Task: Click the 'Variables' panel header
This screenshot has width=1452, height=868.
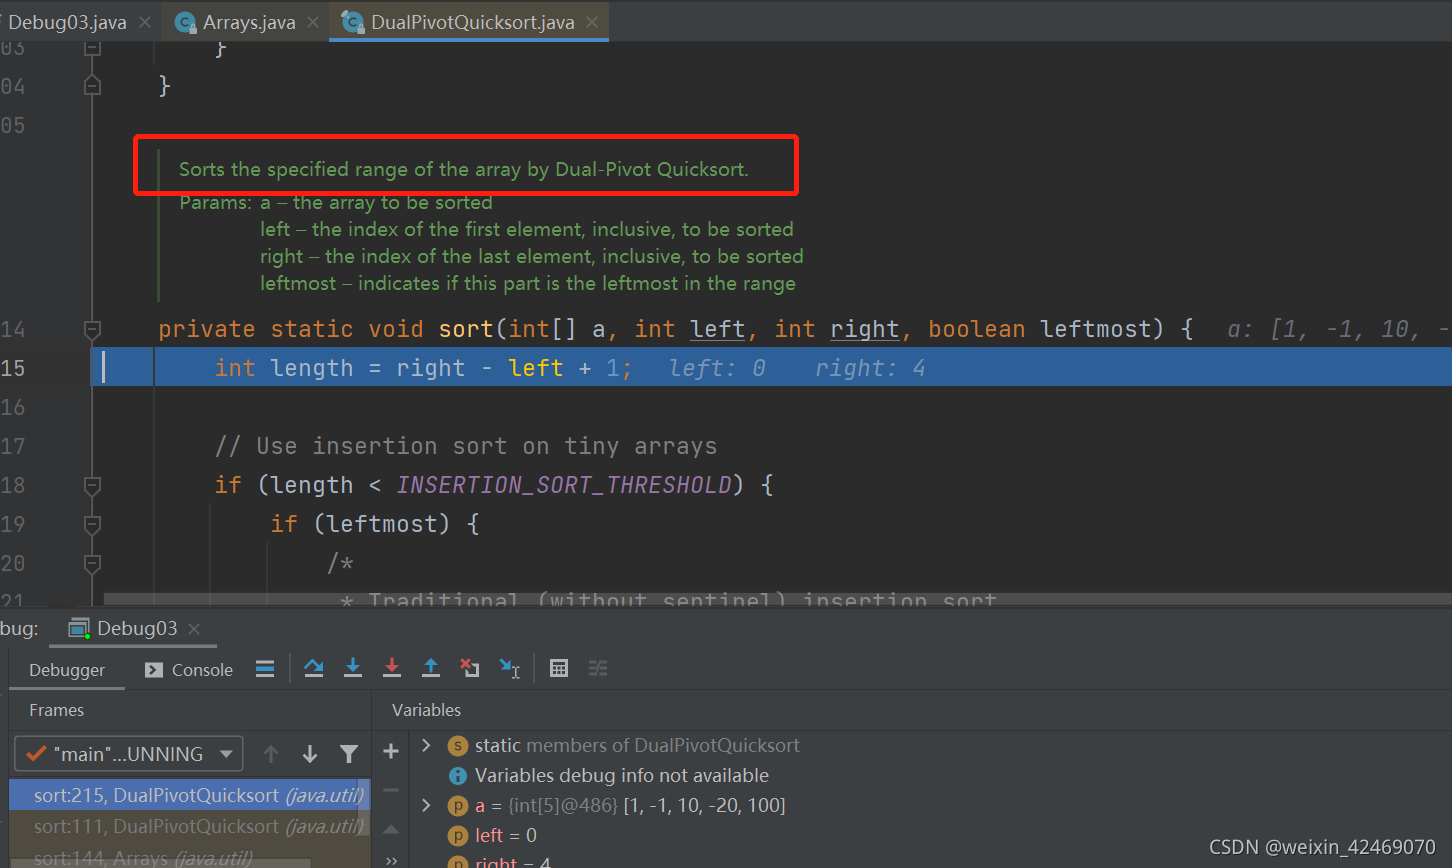Action: click(x=426, y=710)
